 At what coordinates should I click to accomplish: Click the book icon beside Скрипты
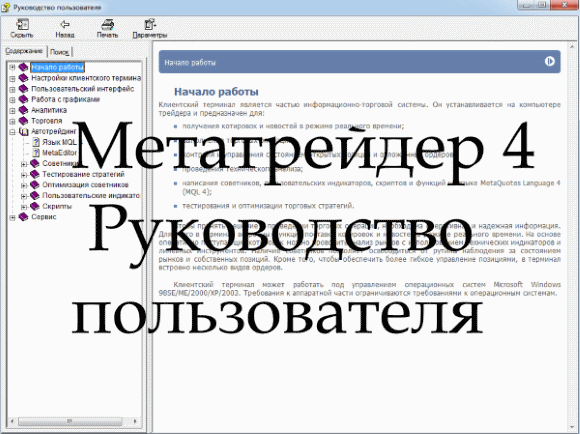35,206
